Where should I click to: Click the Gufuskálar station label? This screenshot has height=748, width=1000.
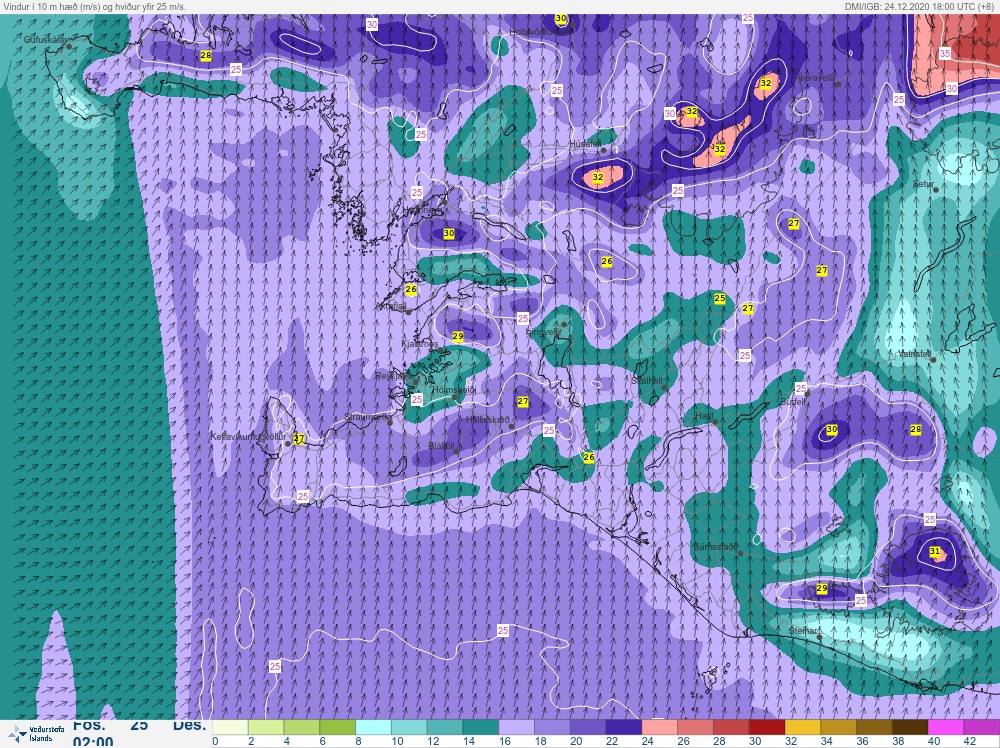click(44, 40)
